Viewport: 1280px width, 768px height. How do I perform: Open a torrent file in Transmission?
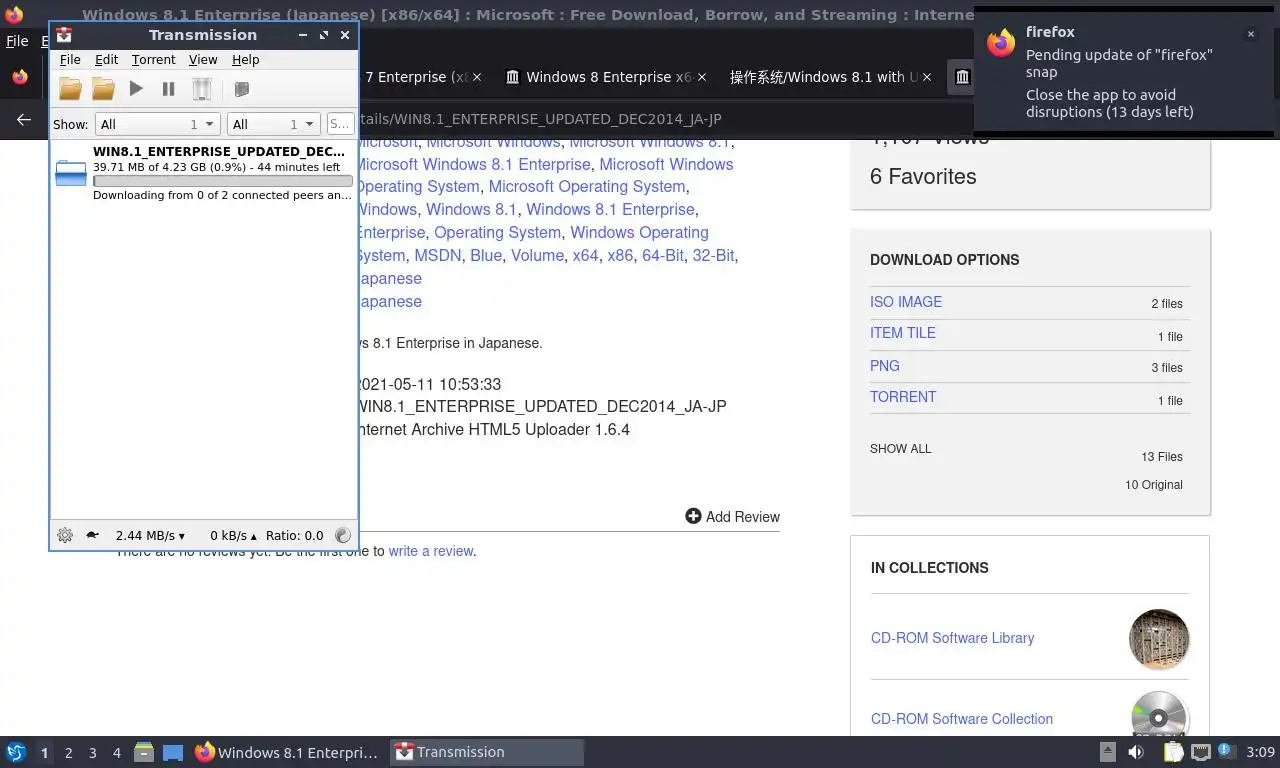70,89
